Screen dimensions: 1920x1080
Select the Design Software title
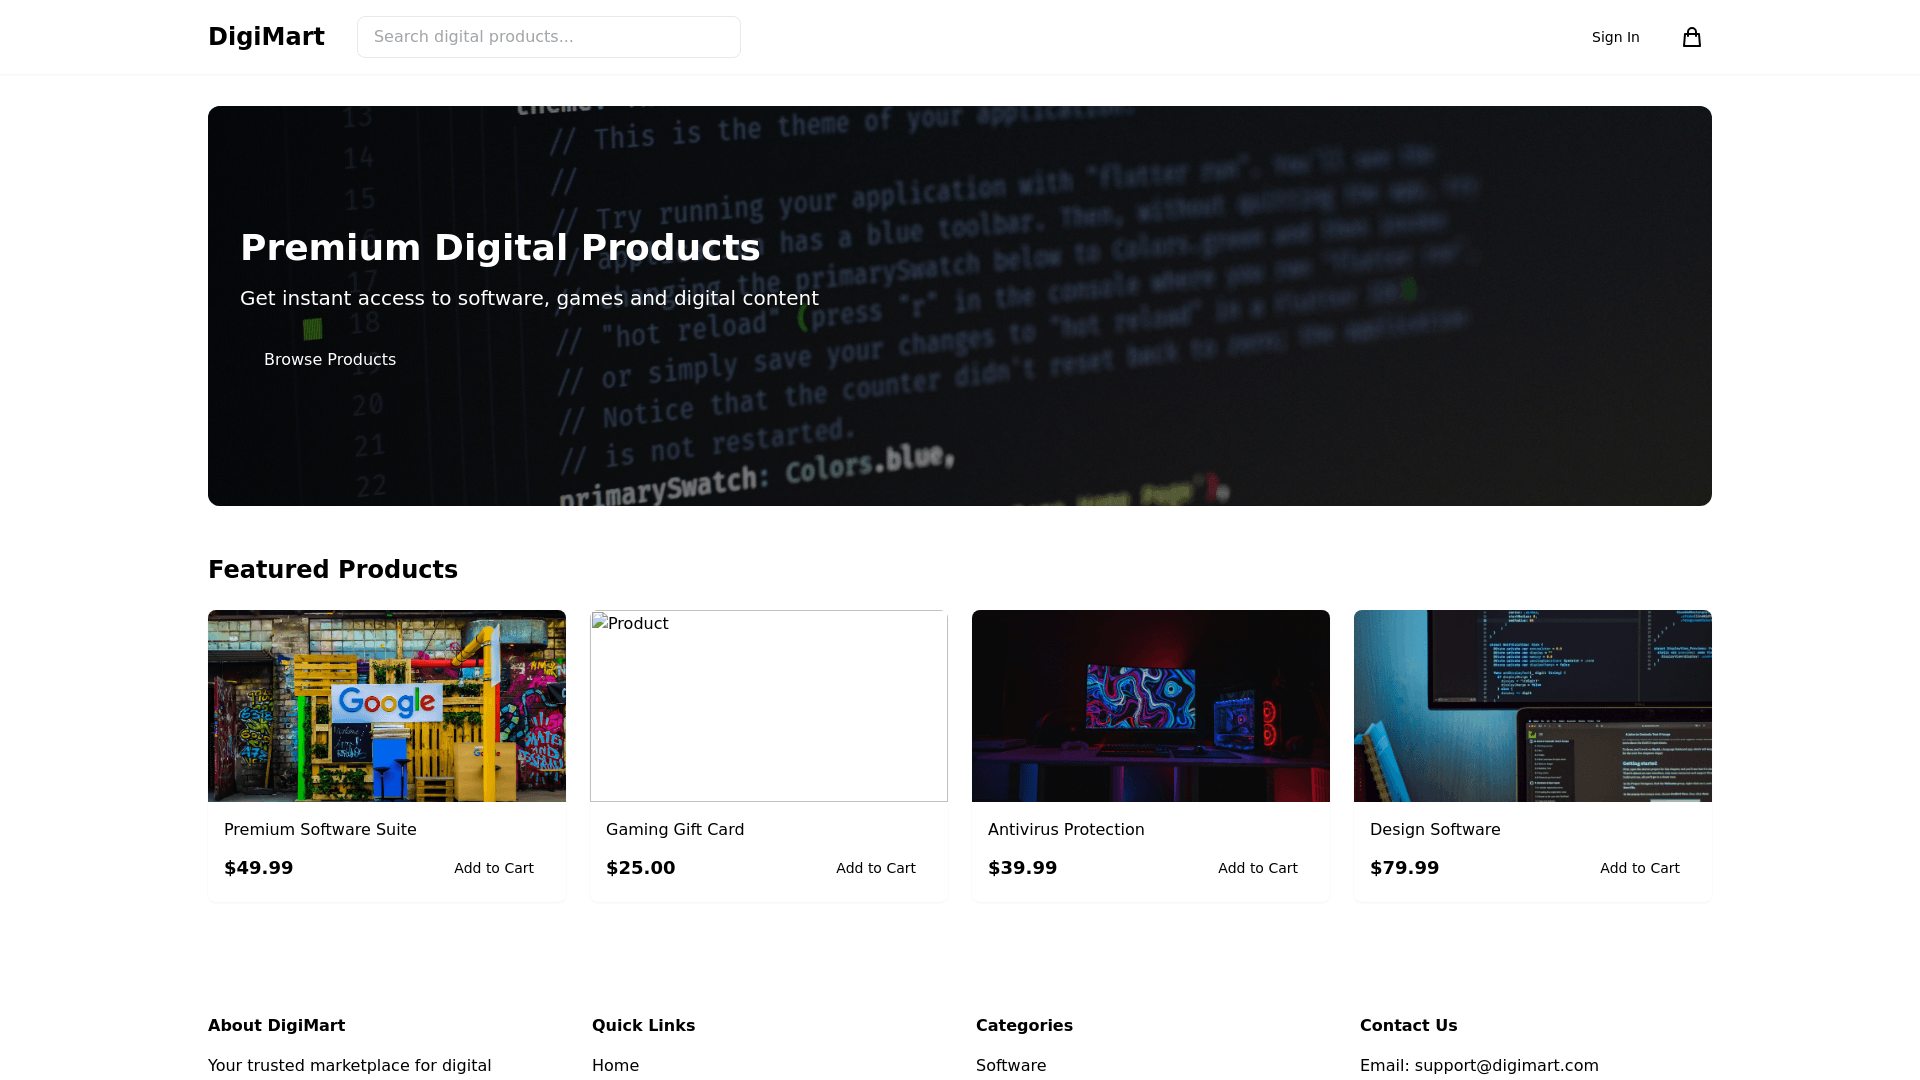coord(1435,829)
